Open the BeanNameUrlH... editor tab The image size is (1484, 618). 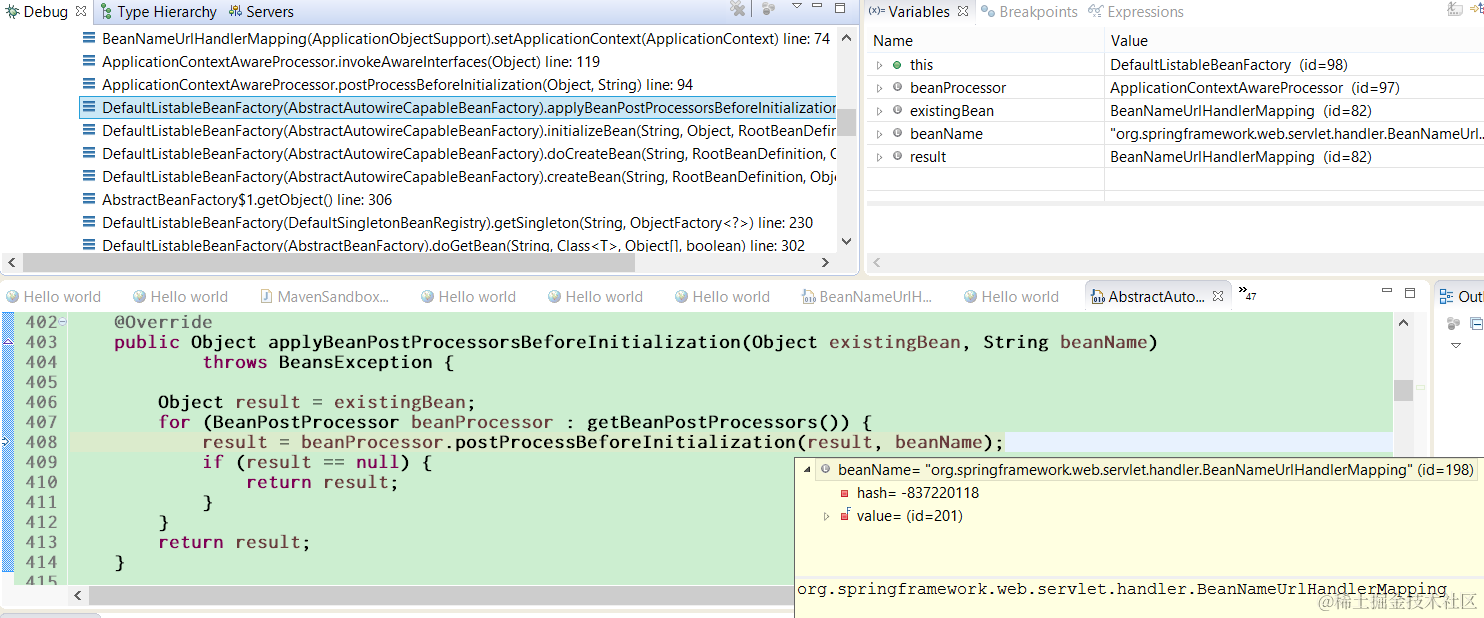(867, 297)
